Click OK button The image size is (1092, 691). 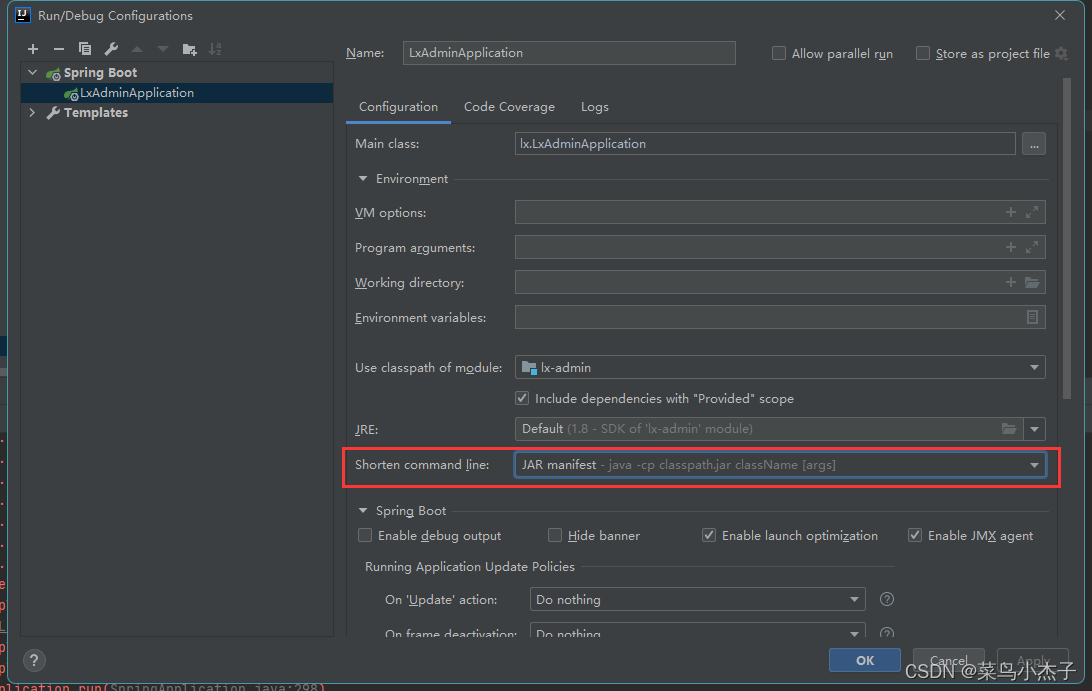pyautogui.click(x=864, y=660)
